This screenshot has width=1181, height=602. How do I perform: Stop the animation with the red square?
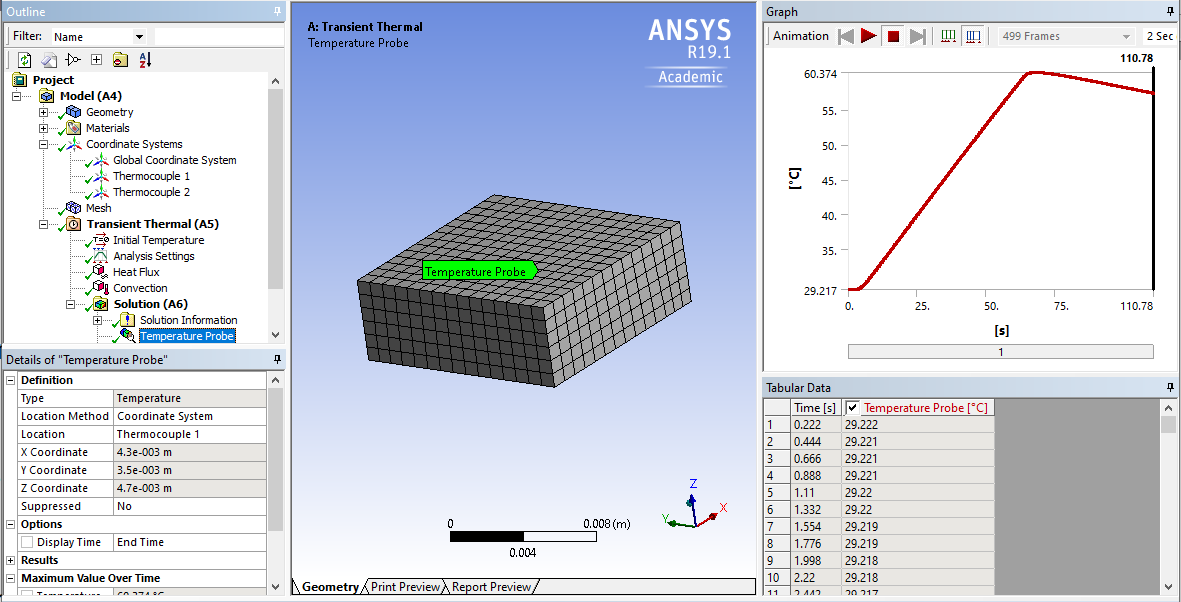[893, 36]
